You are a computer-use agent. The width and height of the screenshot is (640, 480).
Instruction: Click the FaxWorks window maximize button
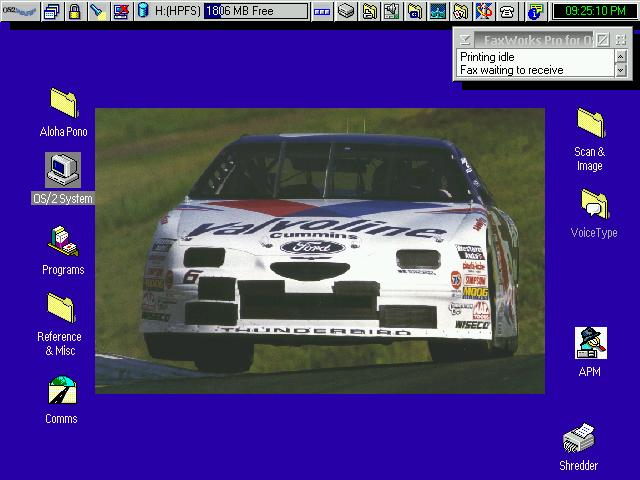[621, 40]
